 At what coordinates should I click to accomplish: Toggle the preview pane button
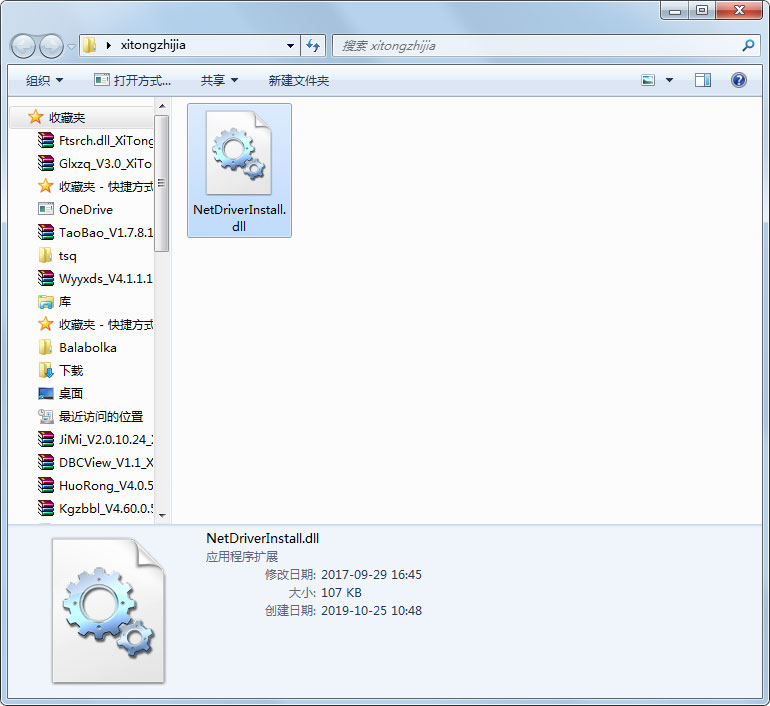703,80
